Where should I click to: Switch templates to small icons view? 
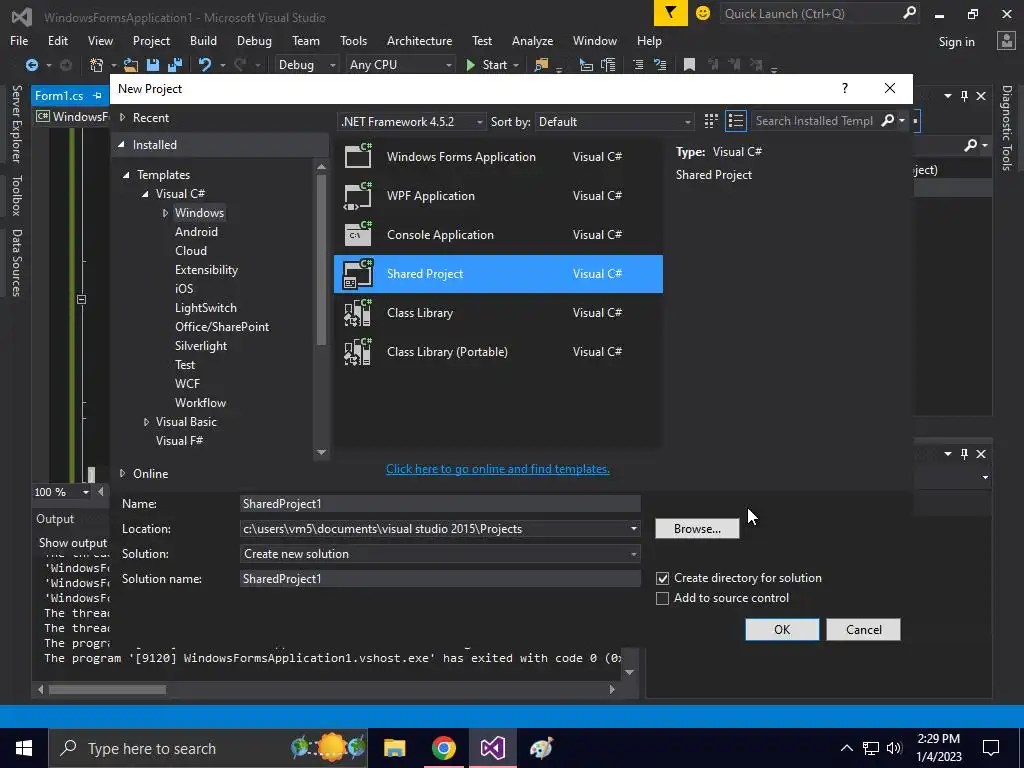(711, 121)
